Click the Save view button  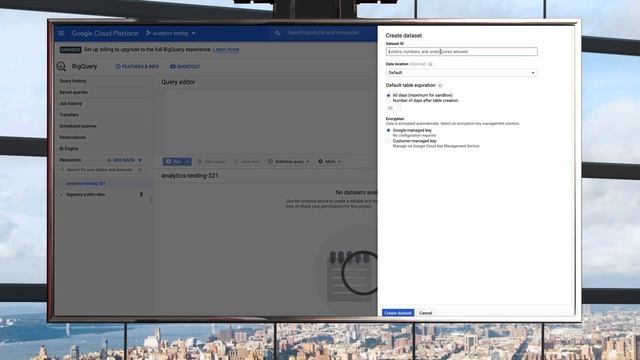click(x=246, y=162)
